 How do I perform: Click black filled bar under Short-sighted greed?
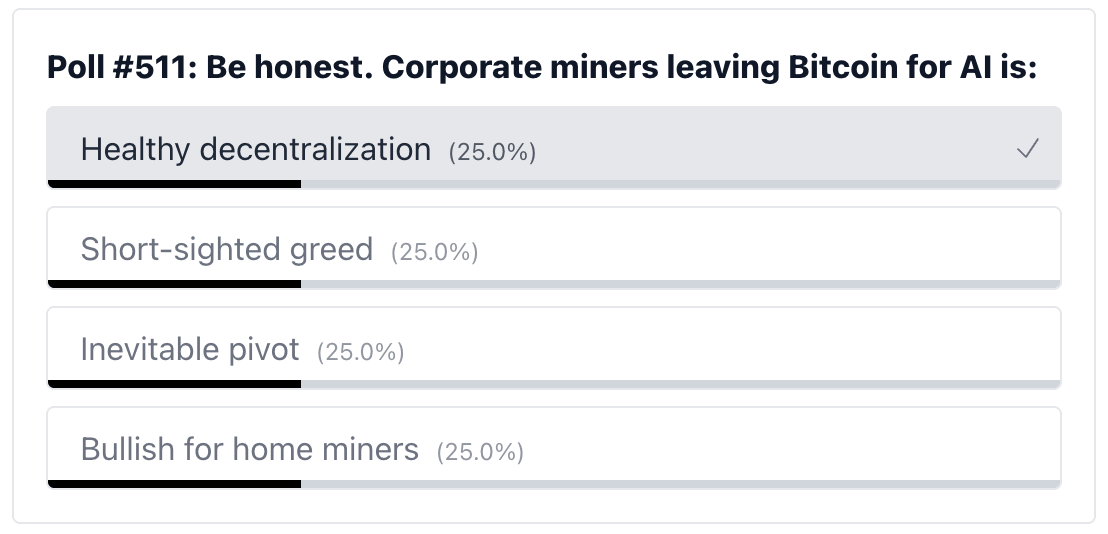tap(174, 284)
